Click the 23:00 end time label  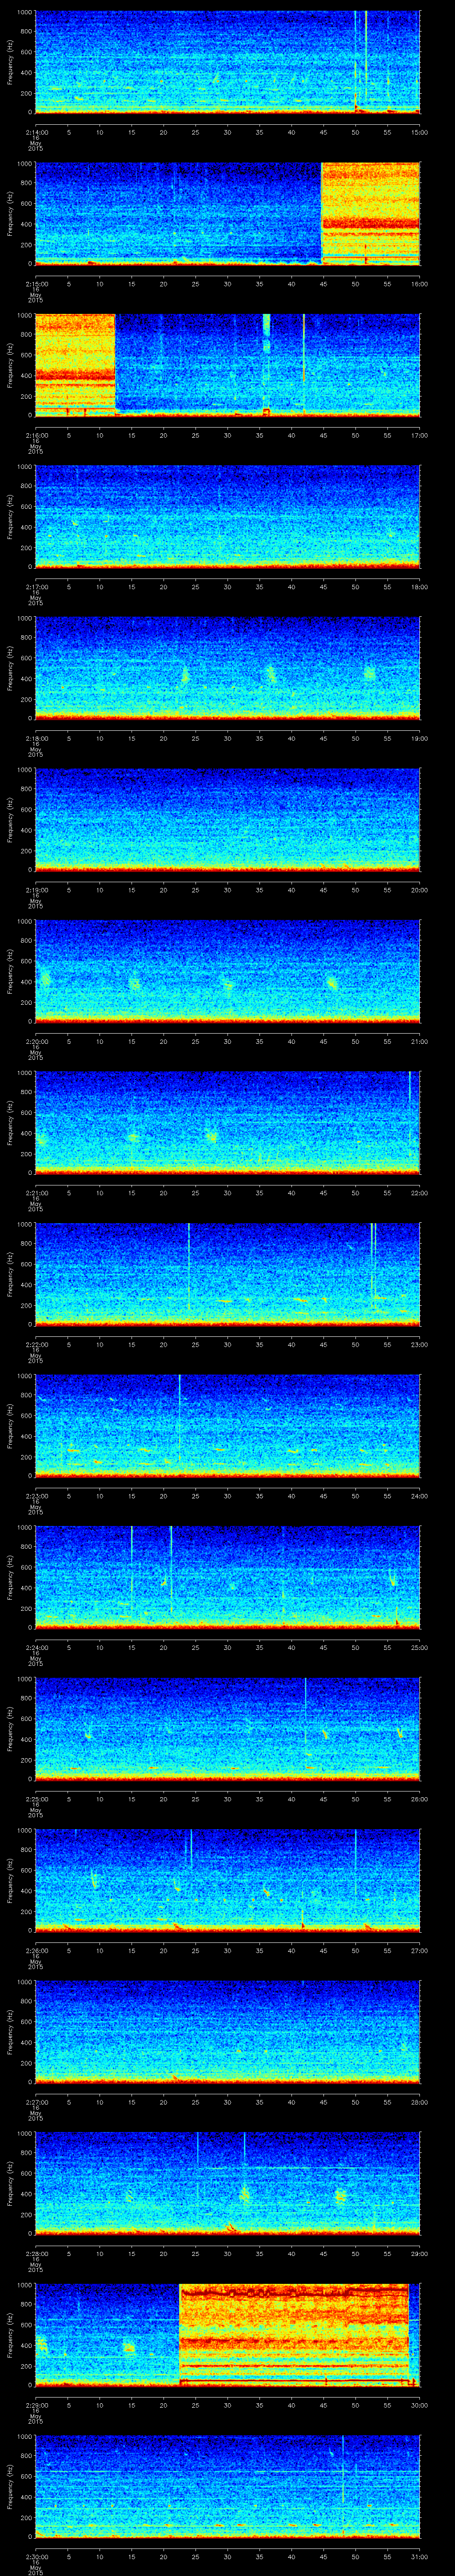coord(419,1344)
